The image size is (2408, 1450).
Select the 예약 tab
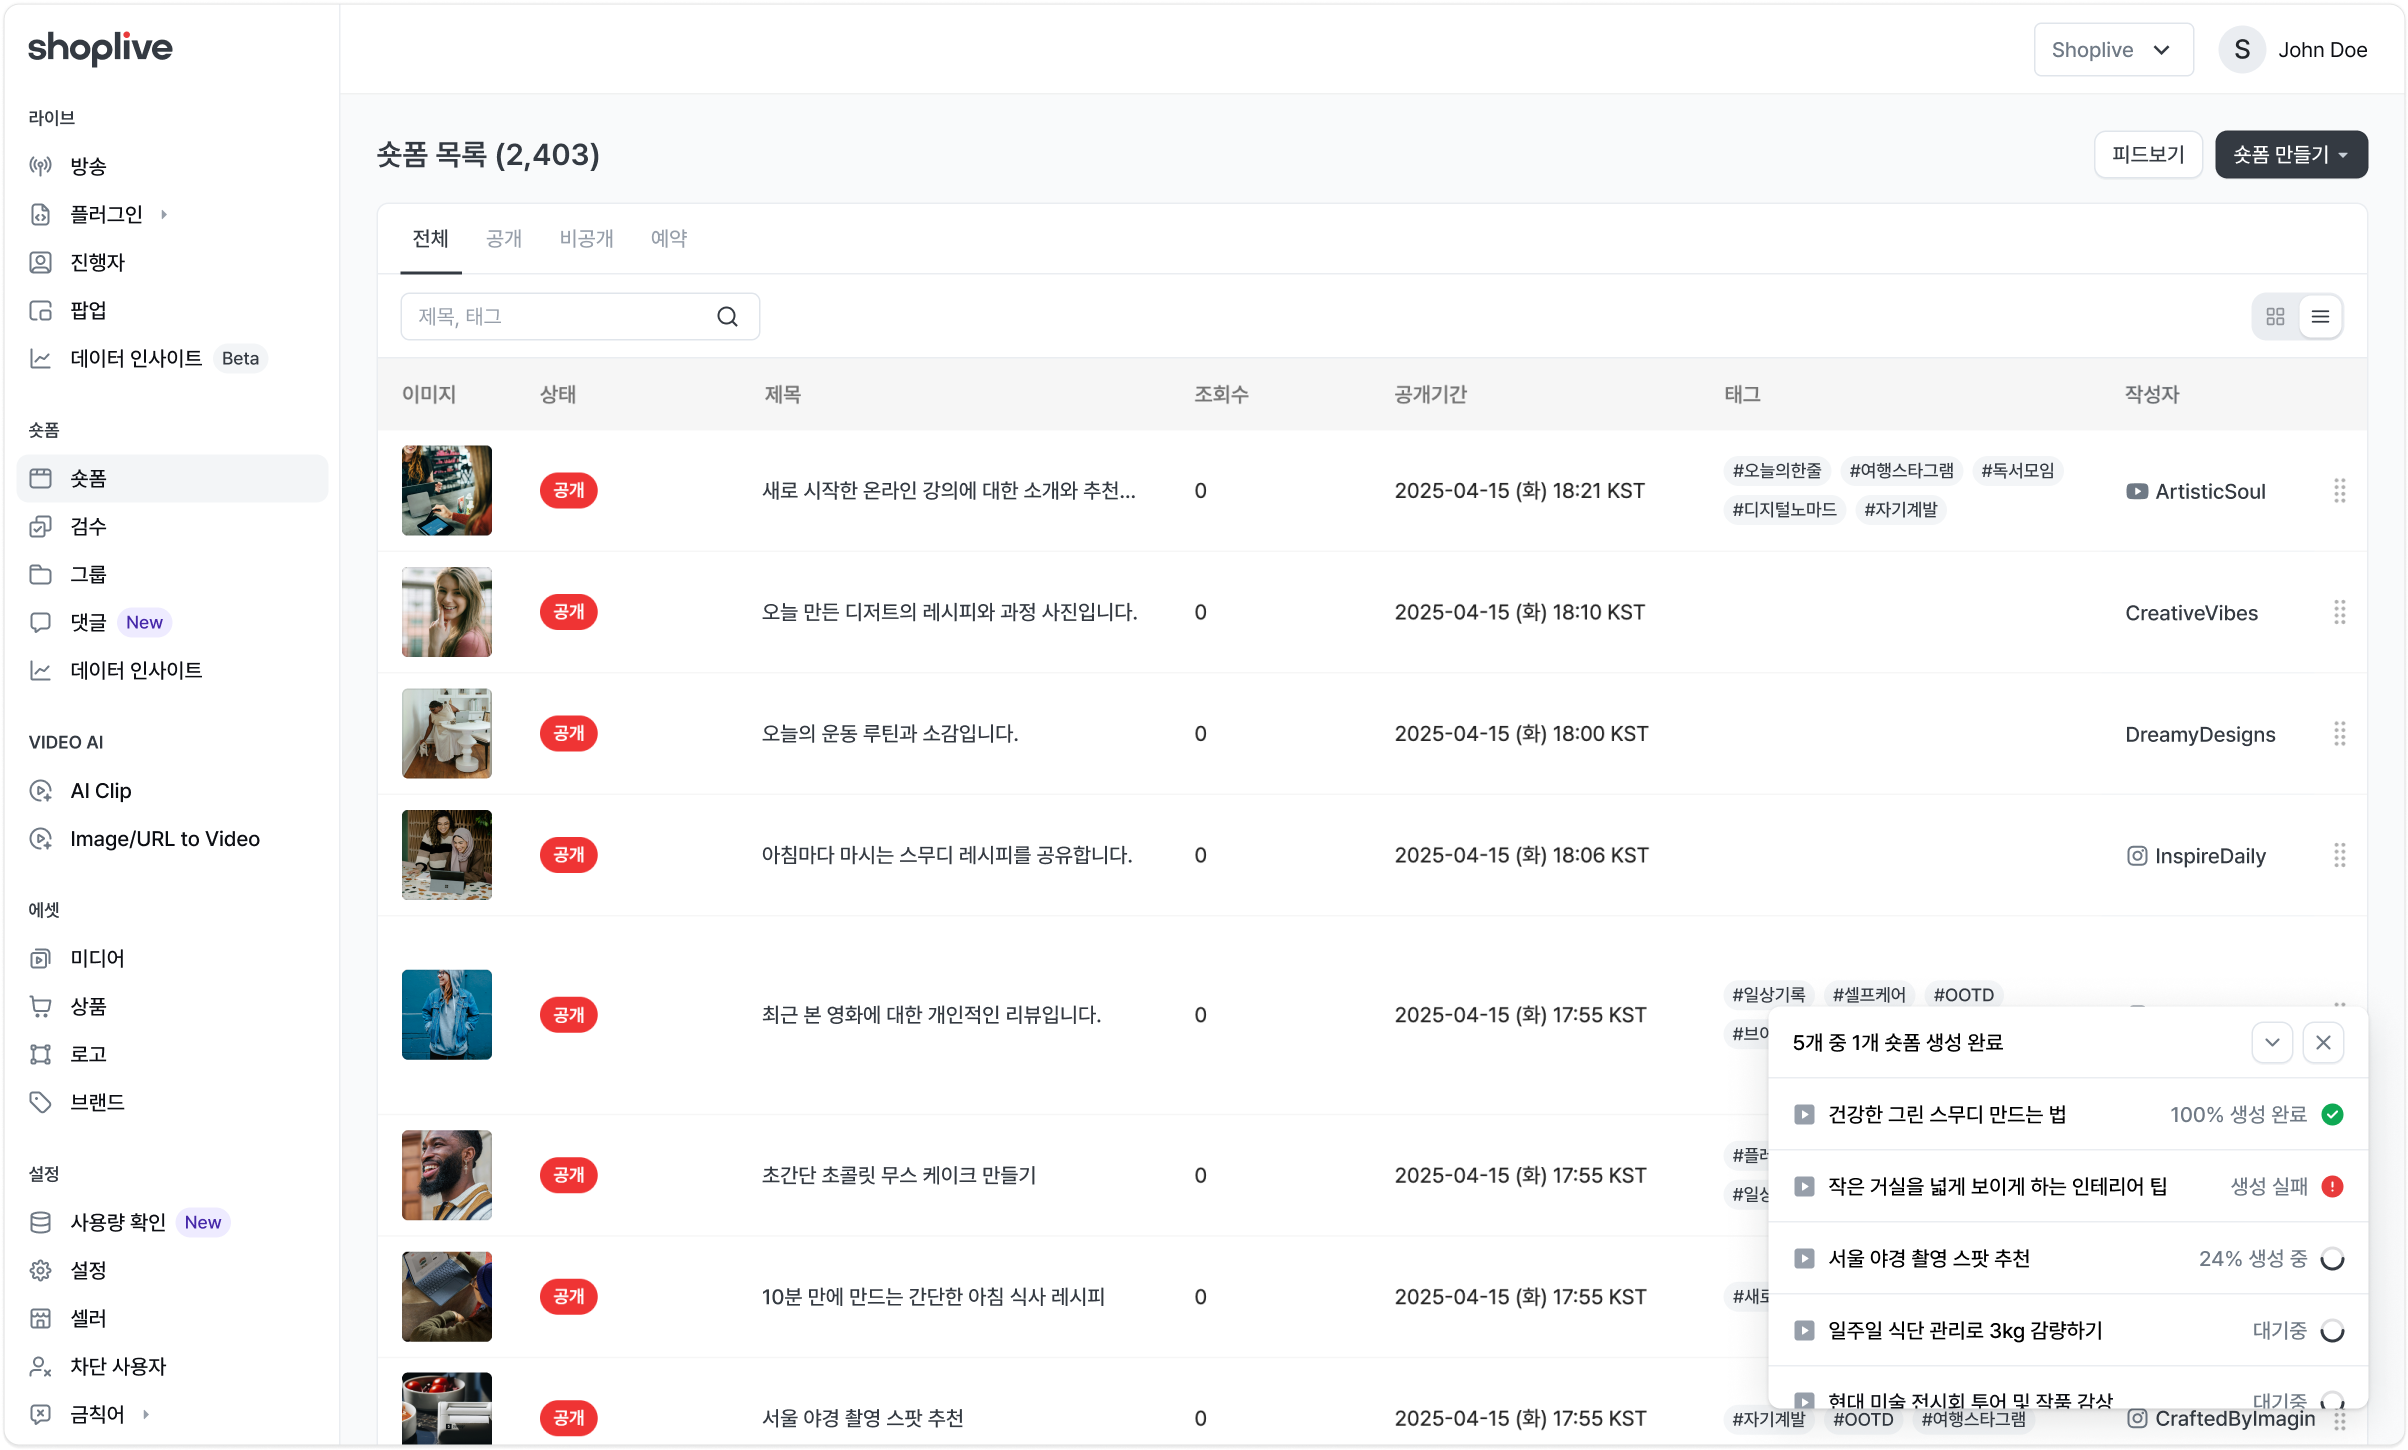(x=669, y=239)
